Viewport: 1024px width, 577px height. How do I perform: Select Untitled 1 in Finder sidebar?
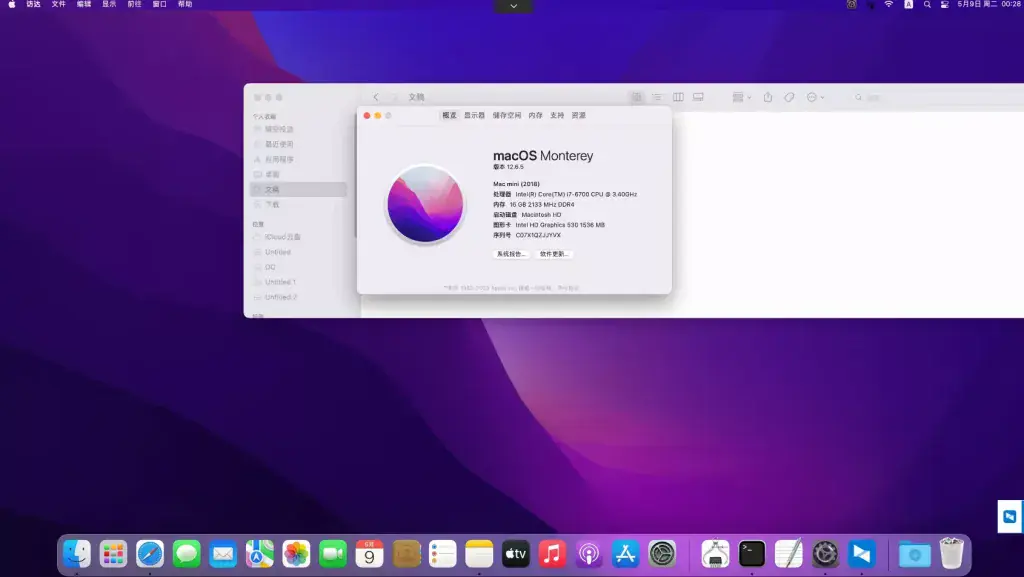click(298, 282)
